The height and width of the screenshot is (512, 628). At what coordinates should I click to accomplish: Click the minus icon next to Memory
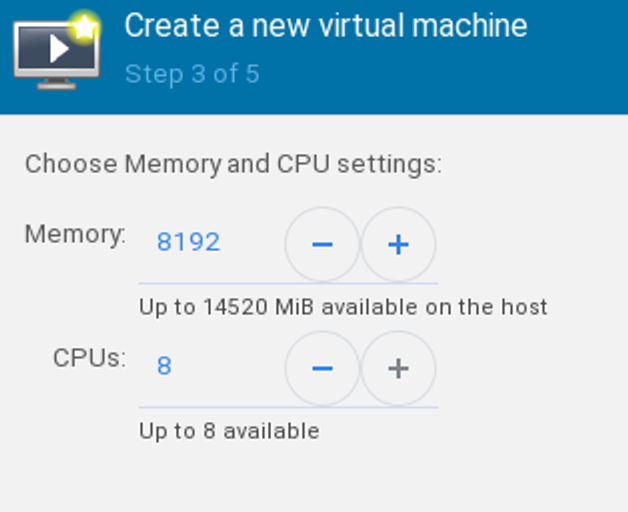point(322,244)
